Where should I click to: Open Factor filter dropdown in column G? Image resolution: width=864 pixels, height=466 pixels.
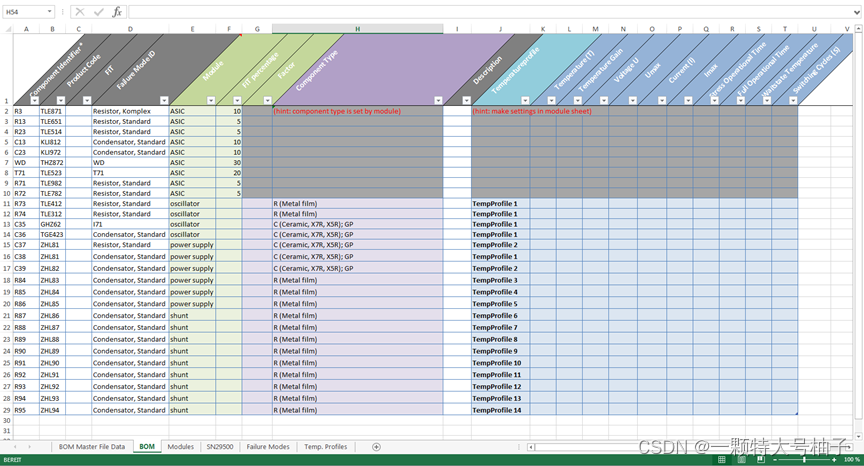coord(267,100)
